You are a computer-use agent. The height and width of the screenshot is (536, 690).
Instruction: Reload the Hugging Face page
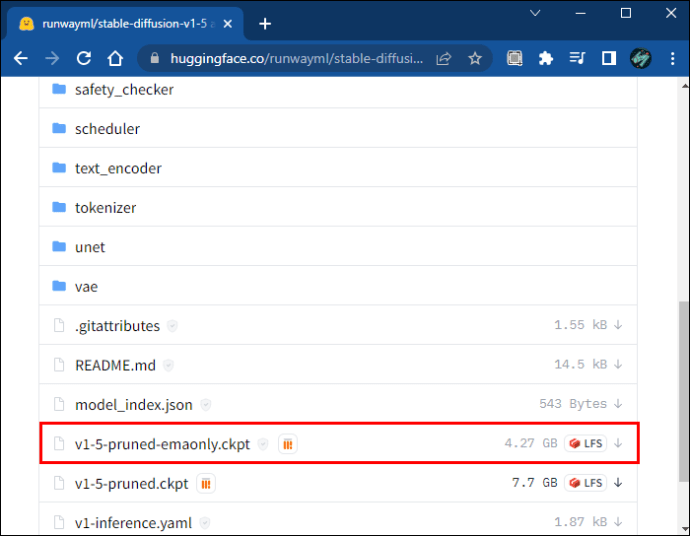click(84, 58)
